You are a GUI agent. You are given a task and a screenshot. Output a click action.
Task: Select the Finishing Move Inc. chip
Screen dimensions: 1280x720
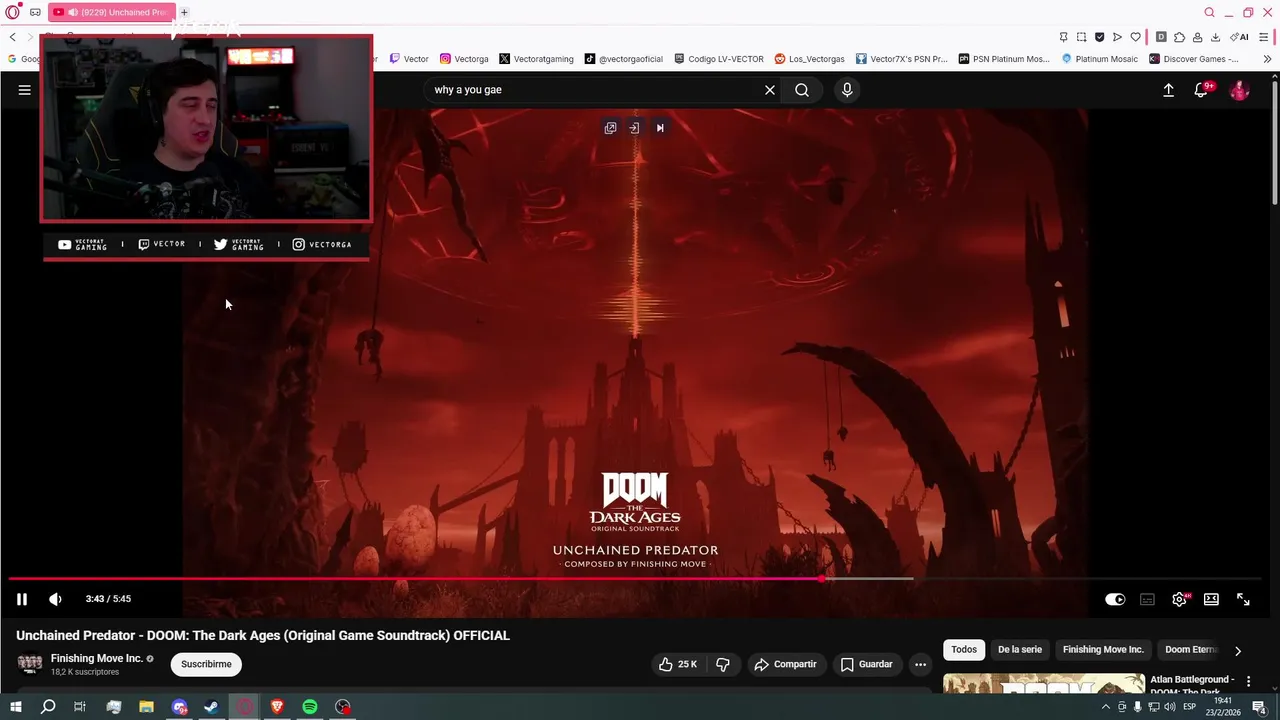(x=1103, y=649)
